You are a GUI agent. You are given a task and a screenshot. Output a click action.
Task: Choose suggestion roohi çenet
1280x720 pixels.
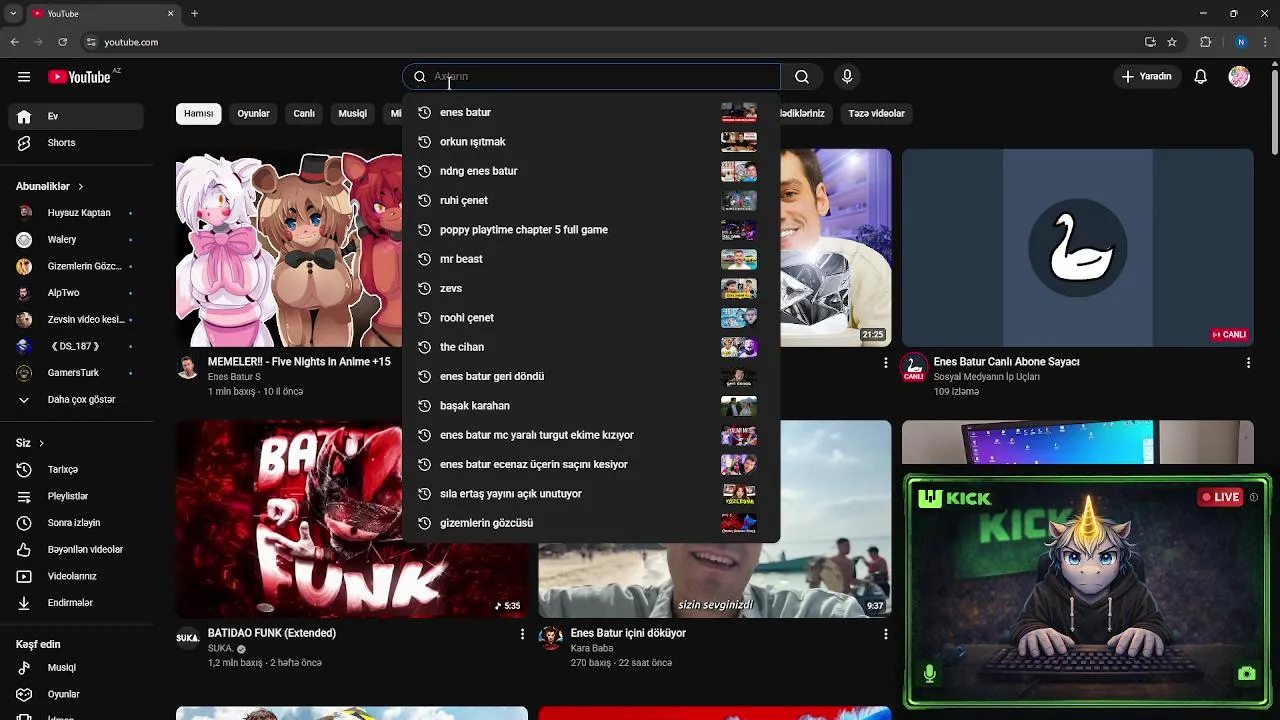(590, 318)
